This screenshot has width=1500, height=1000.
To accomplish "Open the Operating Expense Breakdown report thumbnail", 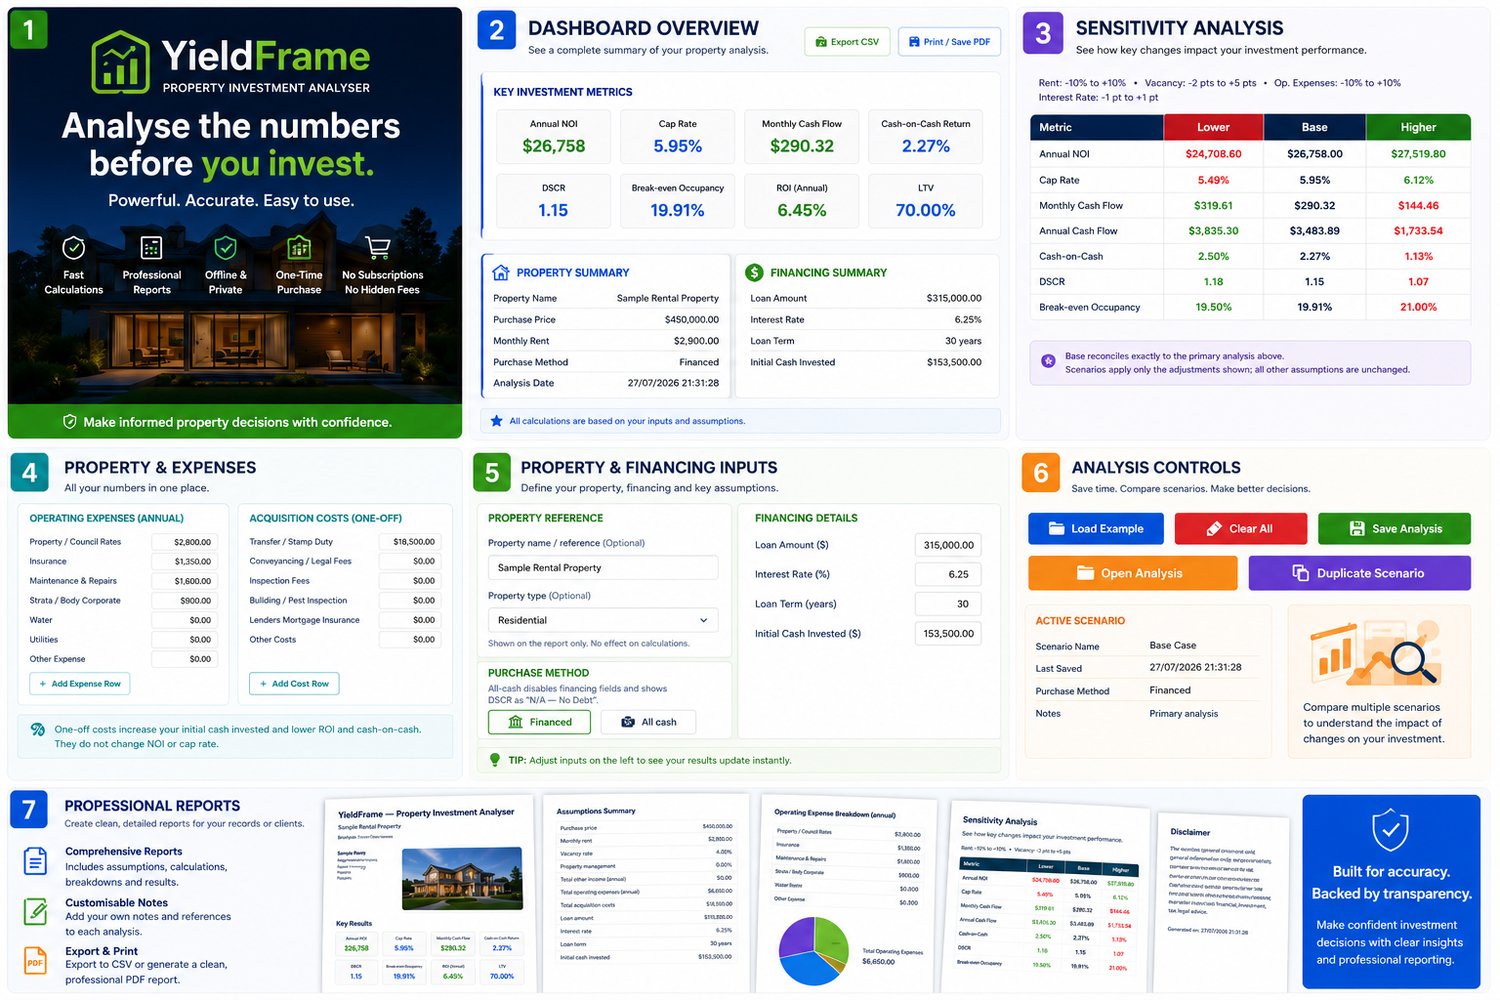I will pos(848,895).
